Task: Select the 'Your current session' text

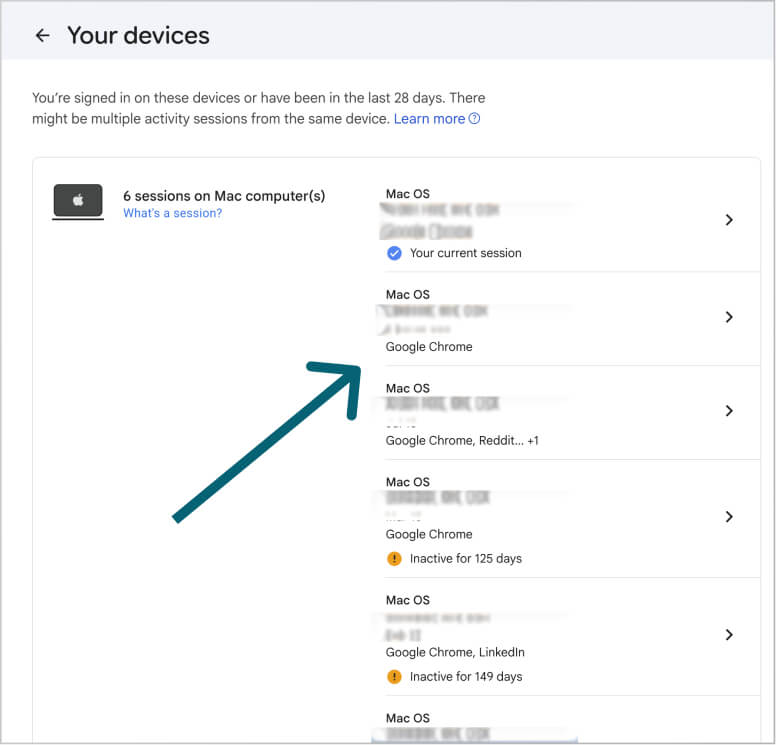Action: coord(465,253)
